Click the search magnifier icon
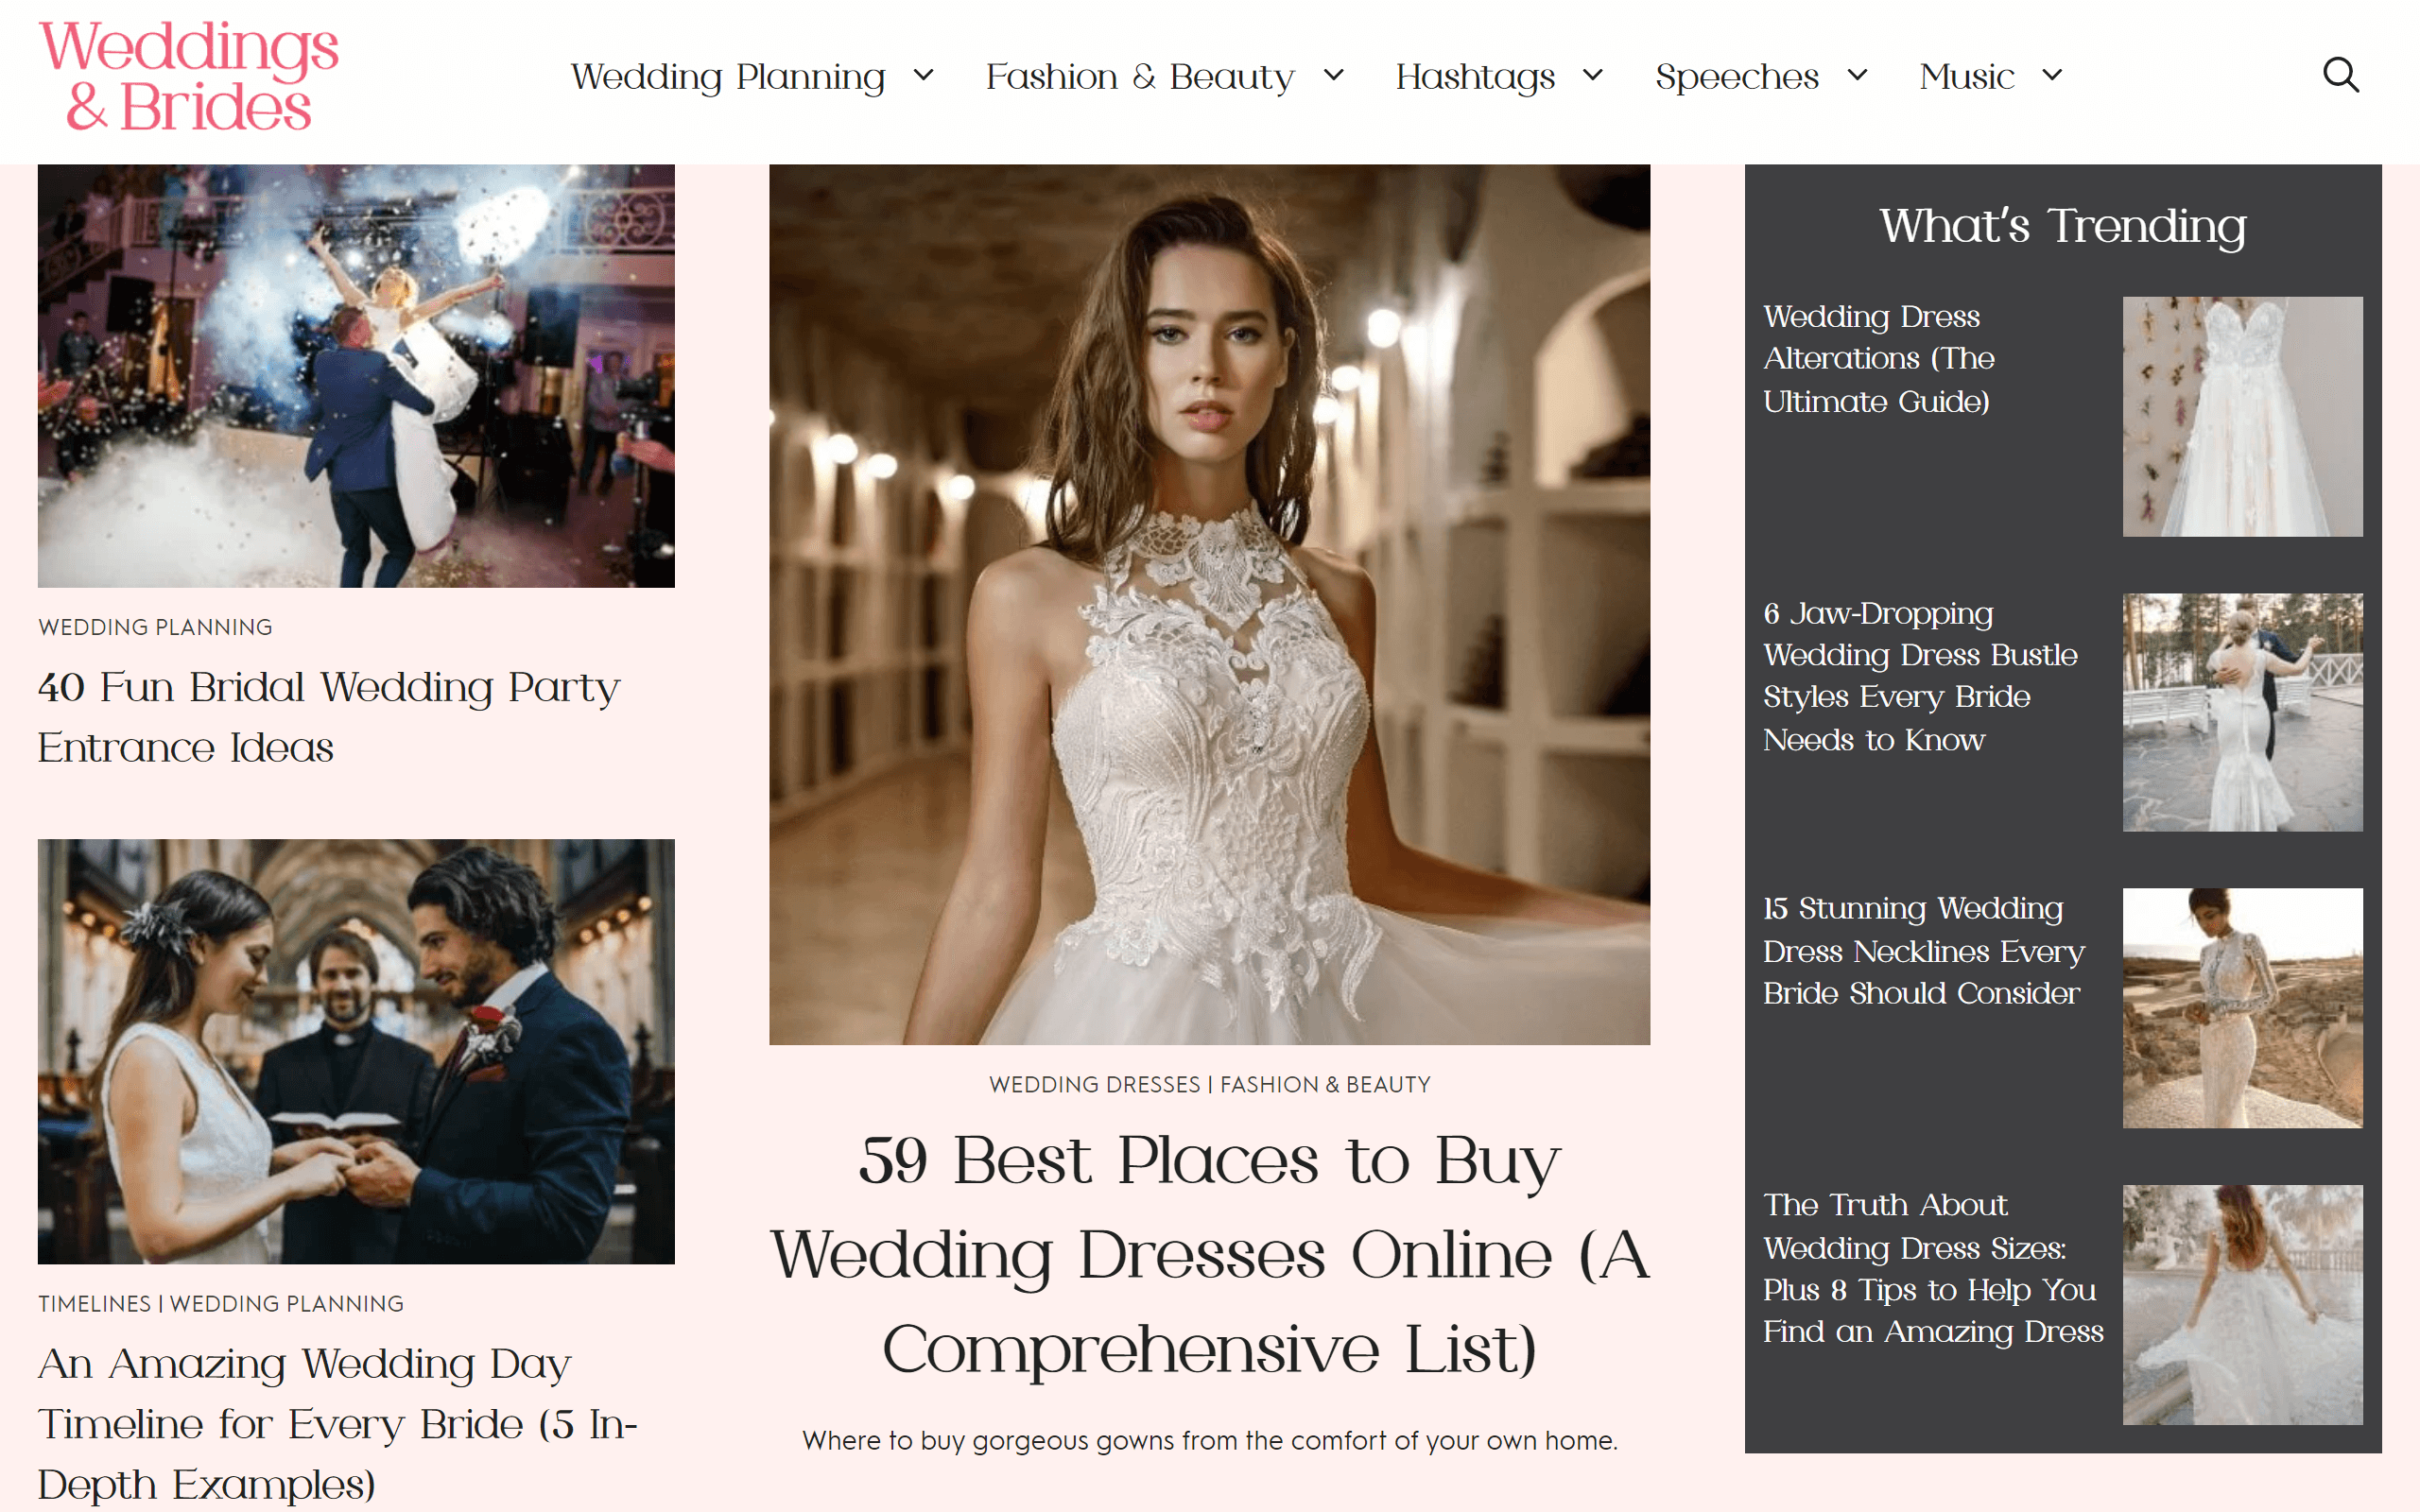Screen dimensions: 2420x1512 (2340, 75)
